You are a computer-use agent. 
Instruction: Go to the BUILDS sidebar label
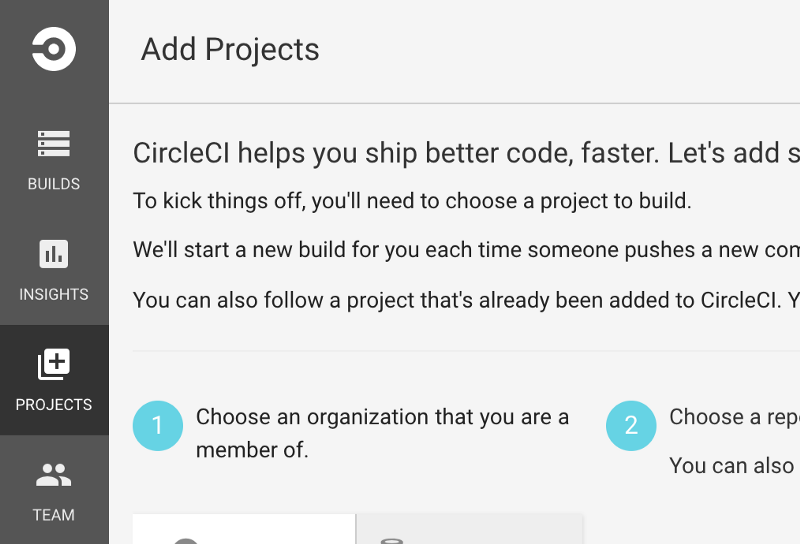click(54, 184)
